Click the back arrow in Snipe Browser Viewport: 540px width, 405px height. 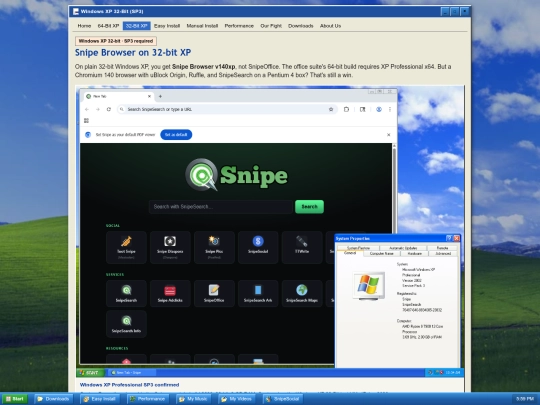pos(87,109)
